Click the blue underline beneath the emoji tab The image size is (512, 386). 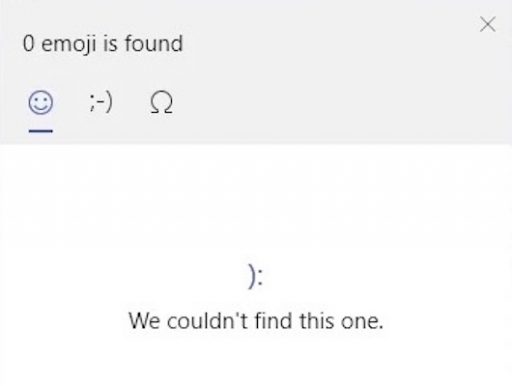click(x=41, y=131)
